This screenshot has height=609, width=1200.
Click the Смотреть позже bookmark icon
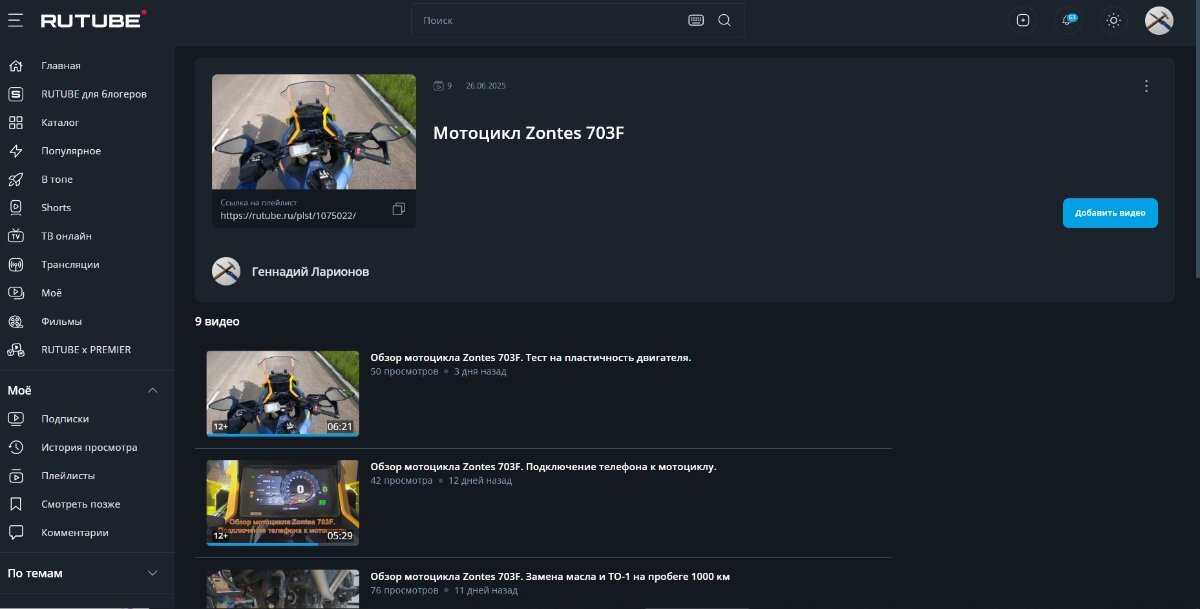[15, 505]
